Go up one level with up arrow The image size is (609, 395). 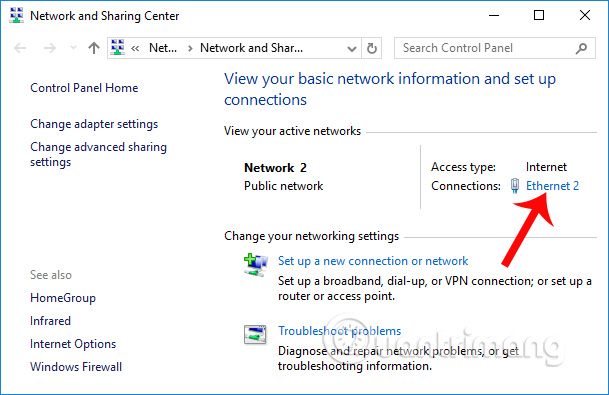click(94, 48)
